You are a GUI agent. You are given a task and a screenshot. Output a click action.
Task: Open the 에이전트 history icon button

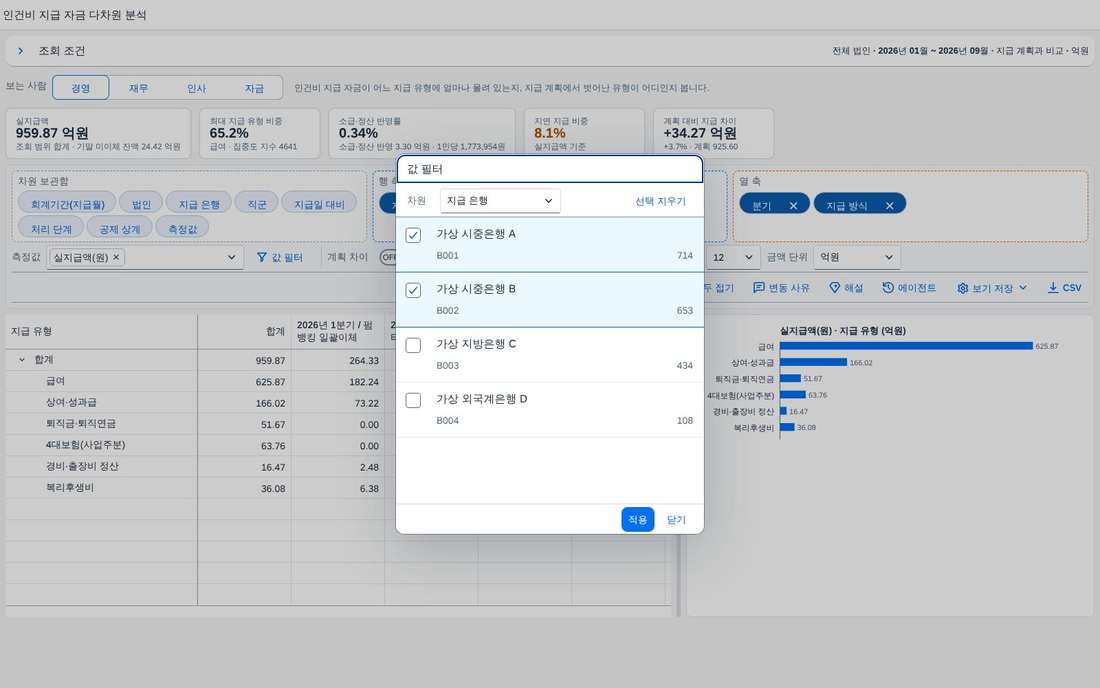click(x=888, y=288)
